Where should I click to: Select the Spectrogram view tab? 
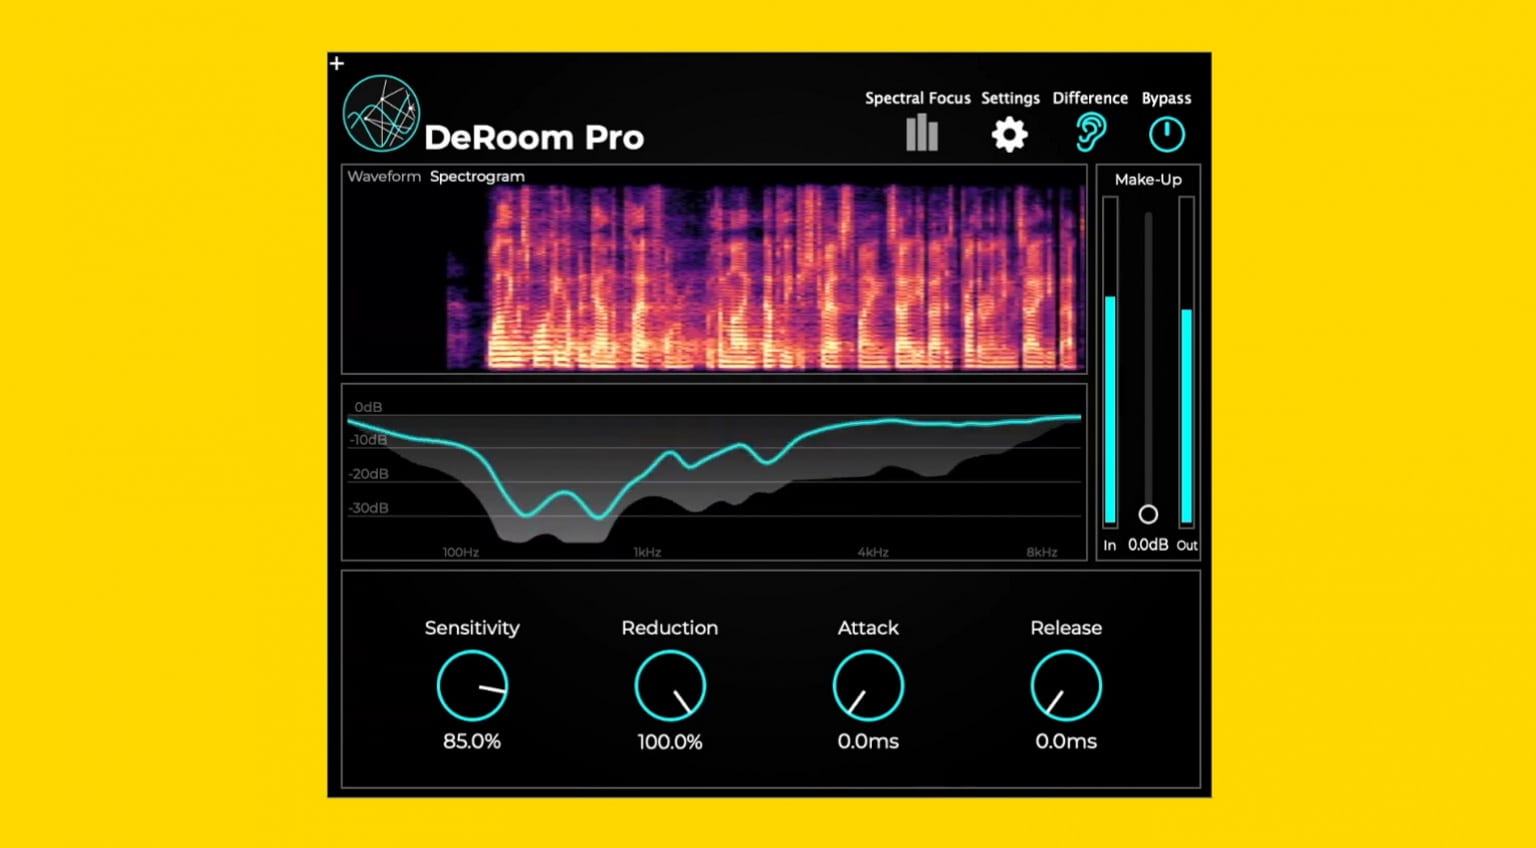(477, 176)
